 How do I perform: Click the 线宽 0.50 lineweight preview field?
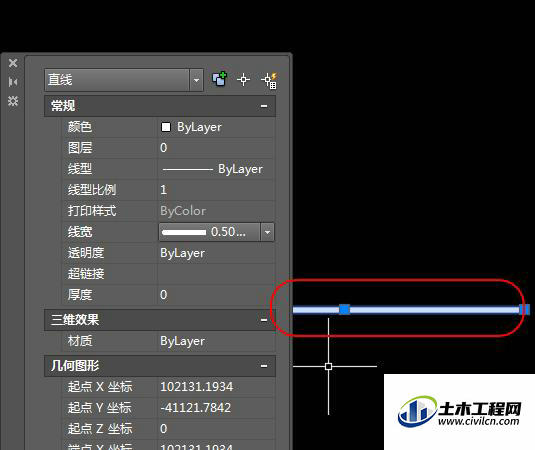point(209,232)
